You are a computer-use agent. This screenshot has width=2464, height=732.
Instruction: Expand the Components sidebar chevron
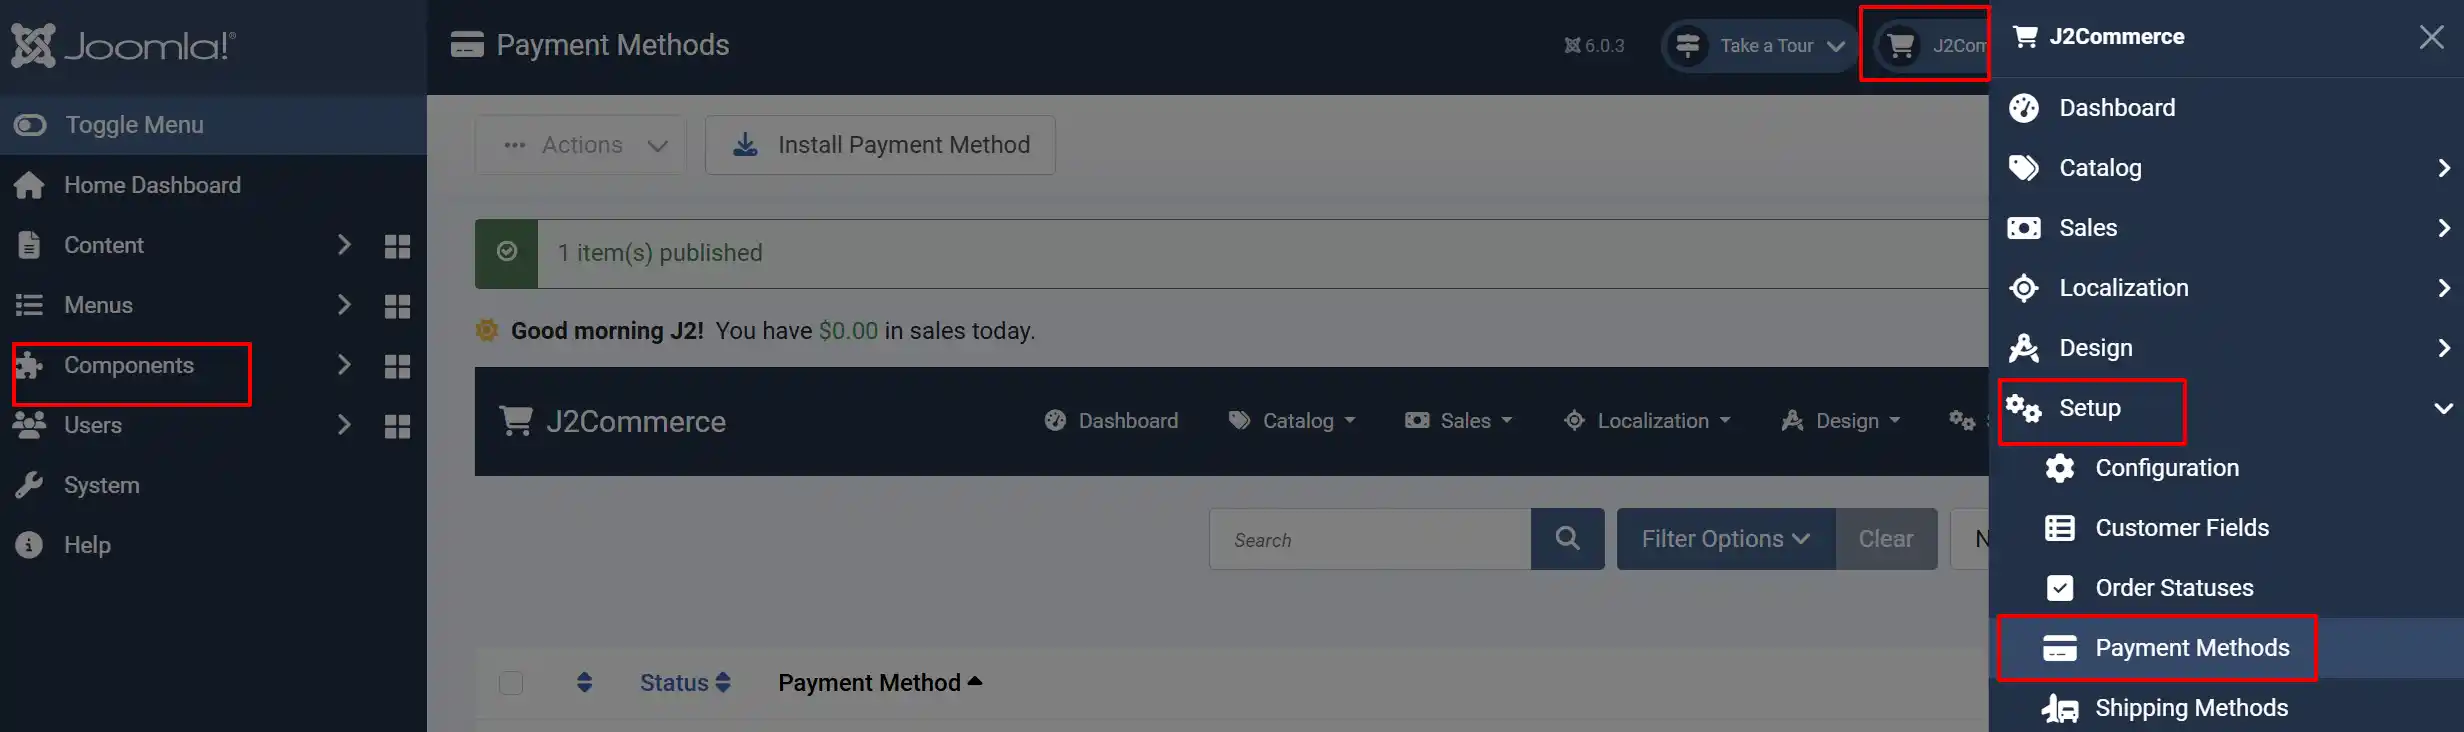coord(344,365)
